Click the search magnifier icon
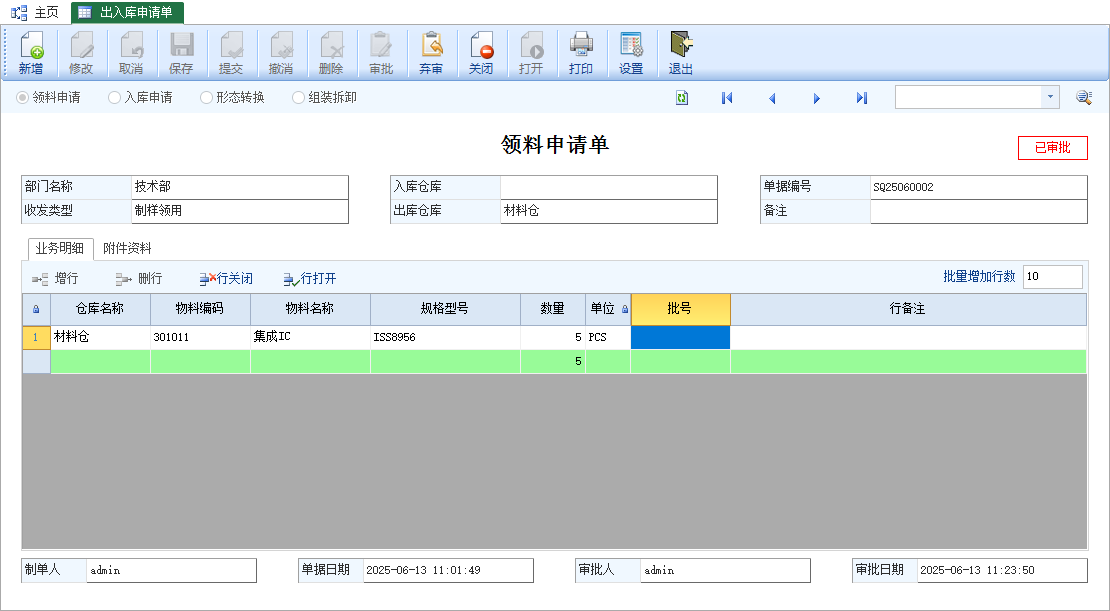 point(1084,97)
